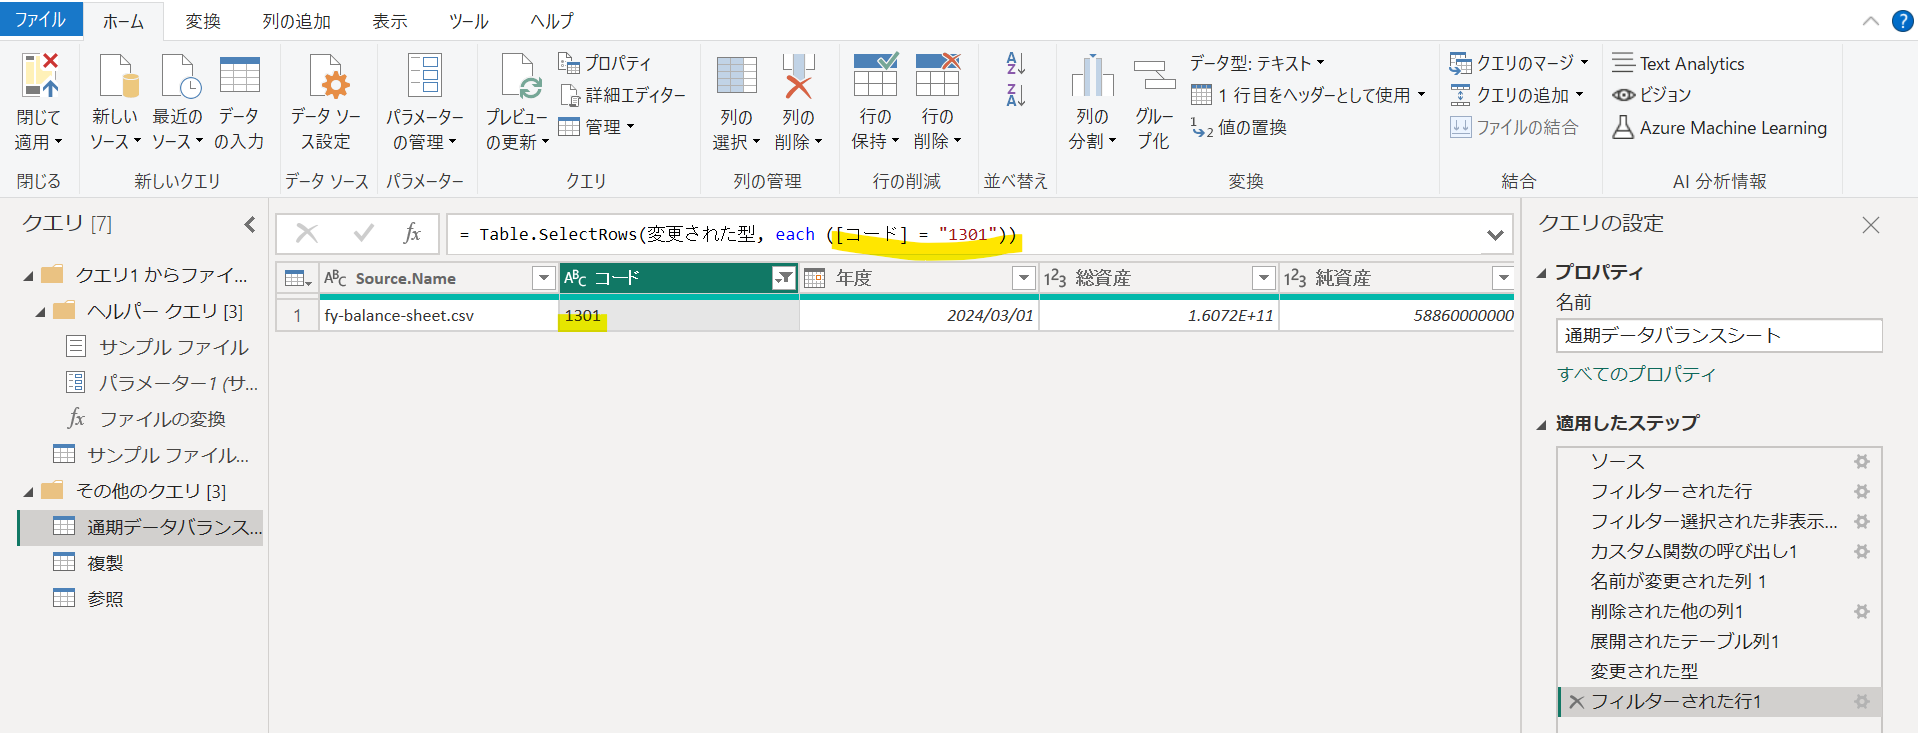Open the Help question mark icon
Screen dimensions: 1918x733
click(x=1902, y=21)
